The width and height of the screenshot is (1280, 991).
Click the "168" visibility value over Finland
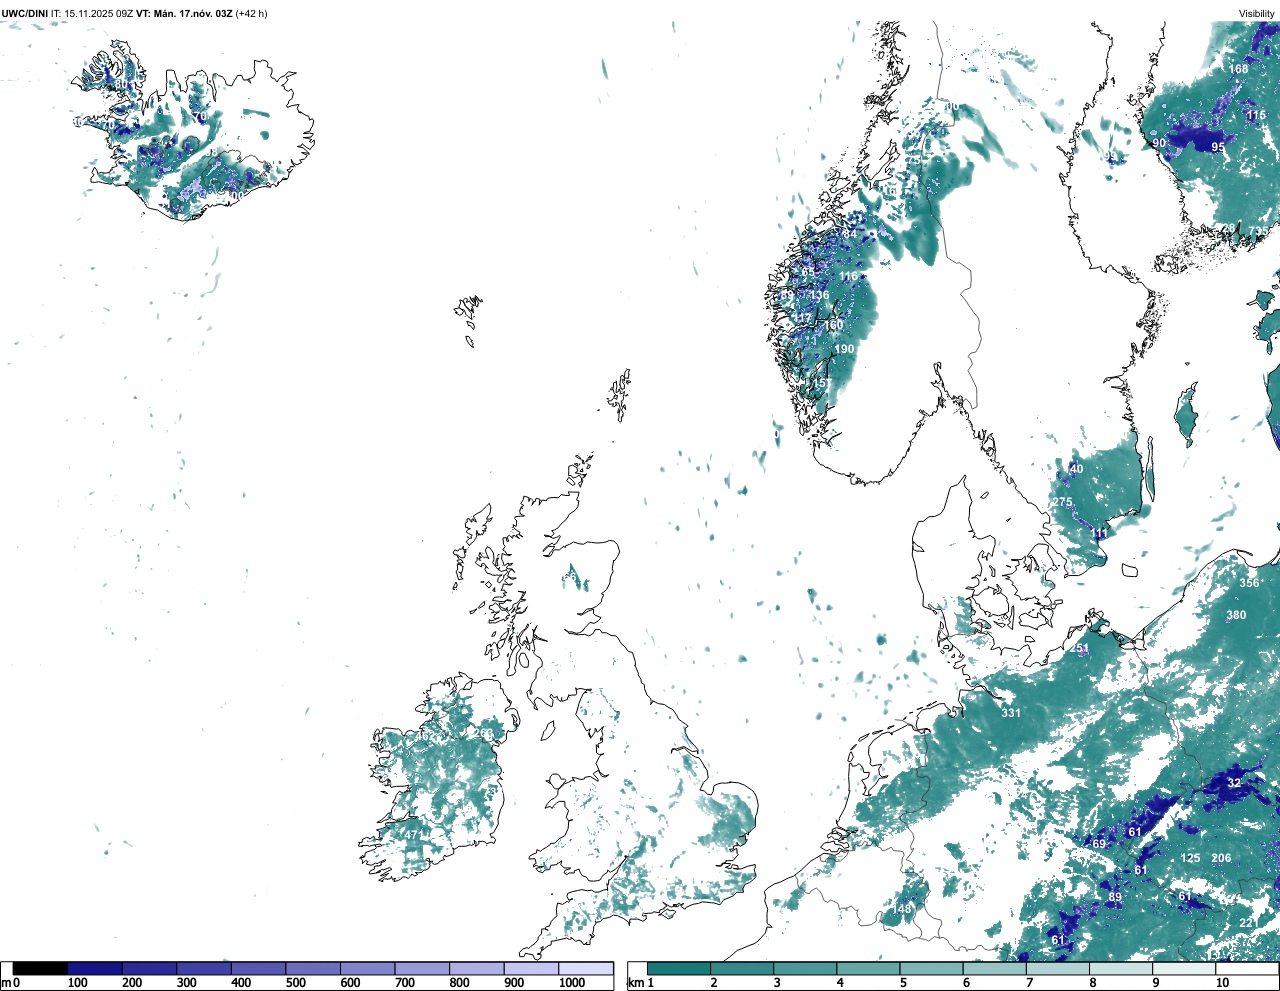click(x=1239, y=69)
